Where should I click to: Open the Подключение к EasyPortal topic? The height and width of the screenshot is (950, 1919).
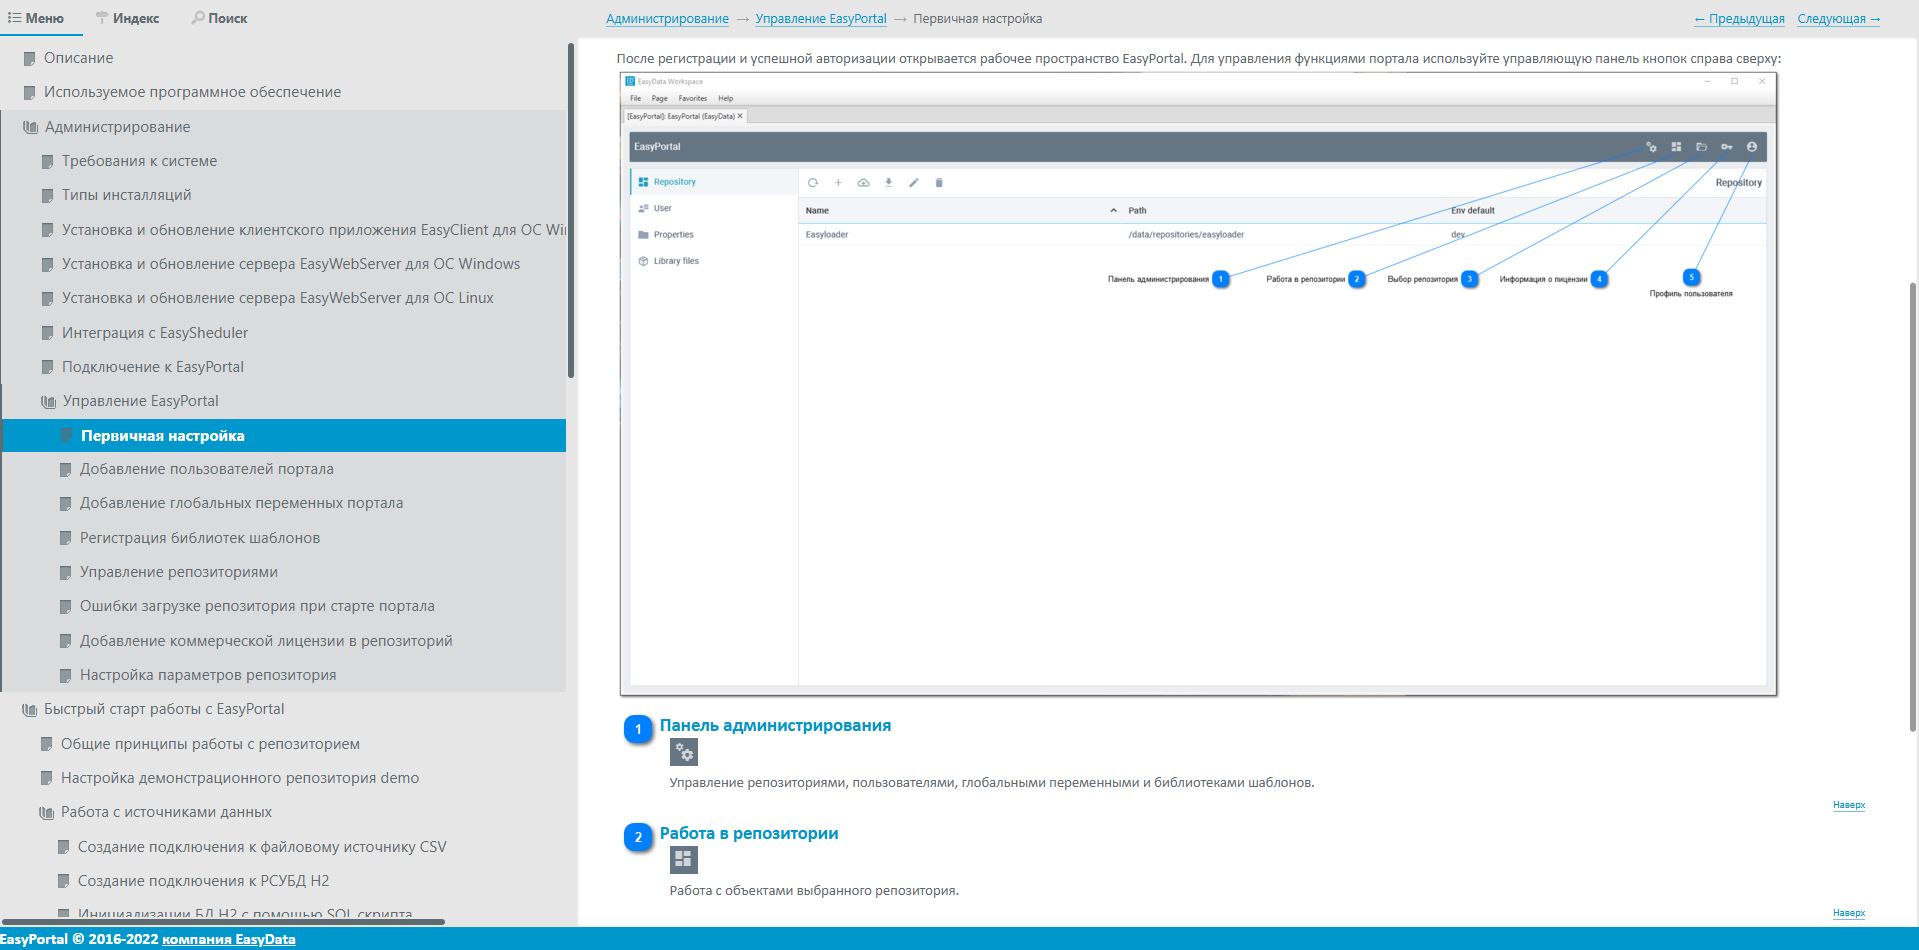click(x=152, y=367)
